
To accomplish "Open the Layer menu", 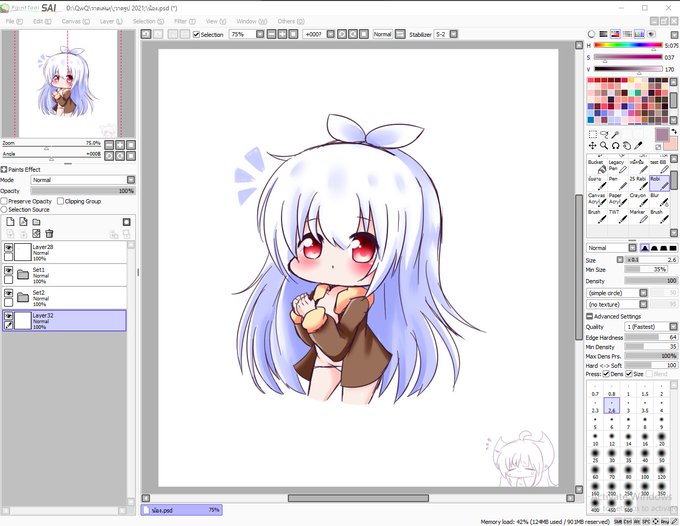I will click(111, 21).
